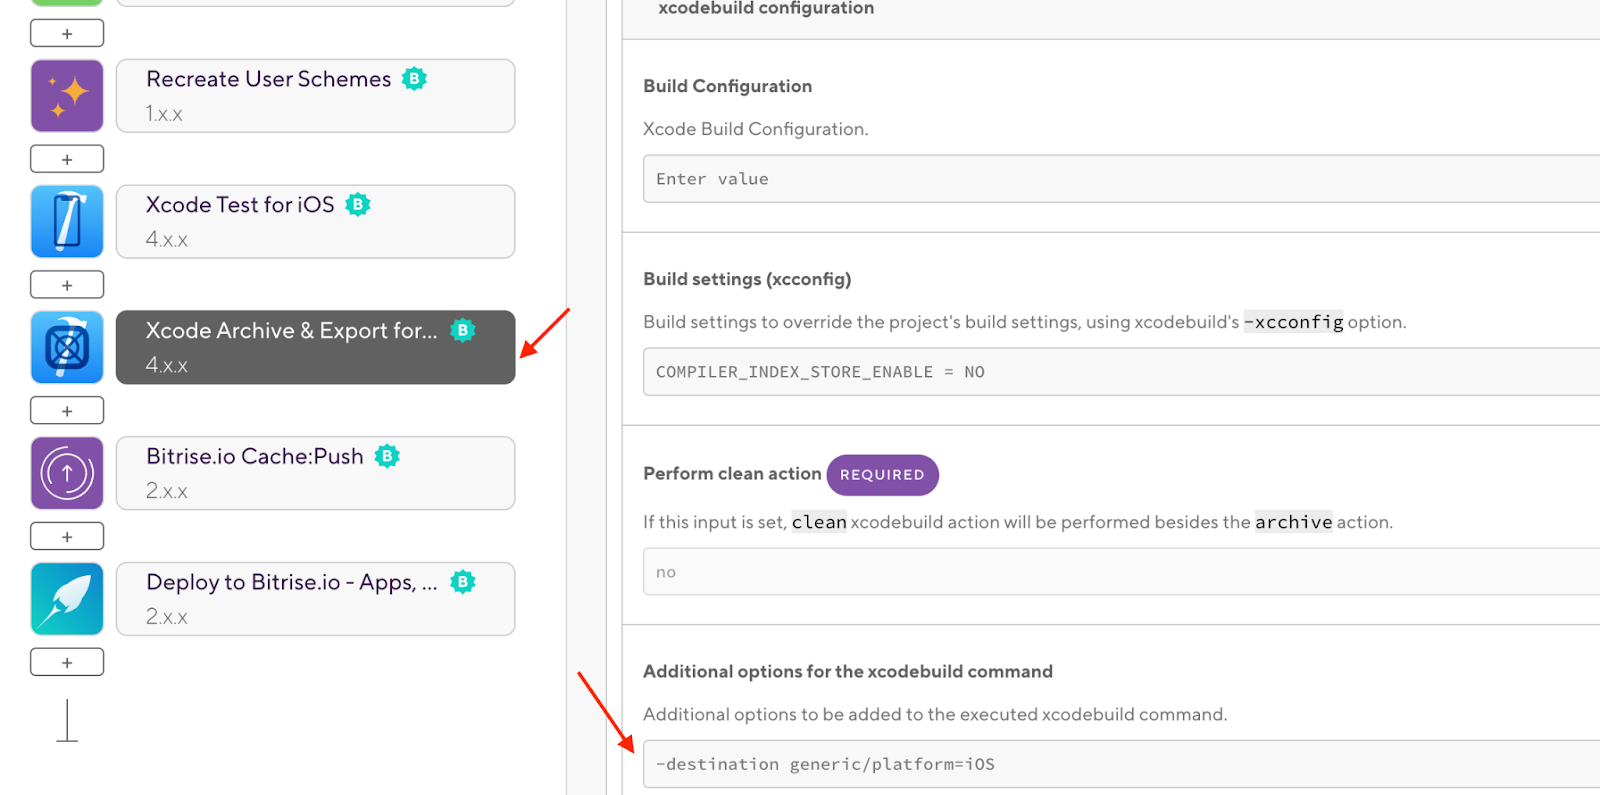Screen dimensions: 1600x795
Task: Click the Perform clean action label
Action: coord(732,473)
